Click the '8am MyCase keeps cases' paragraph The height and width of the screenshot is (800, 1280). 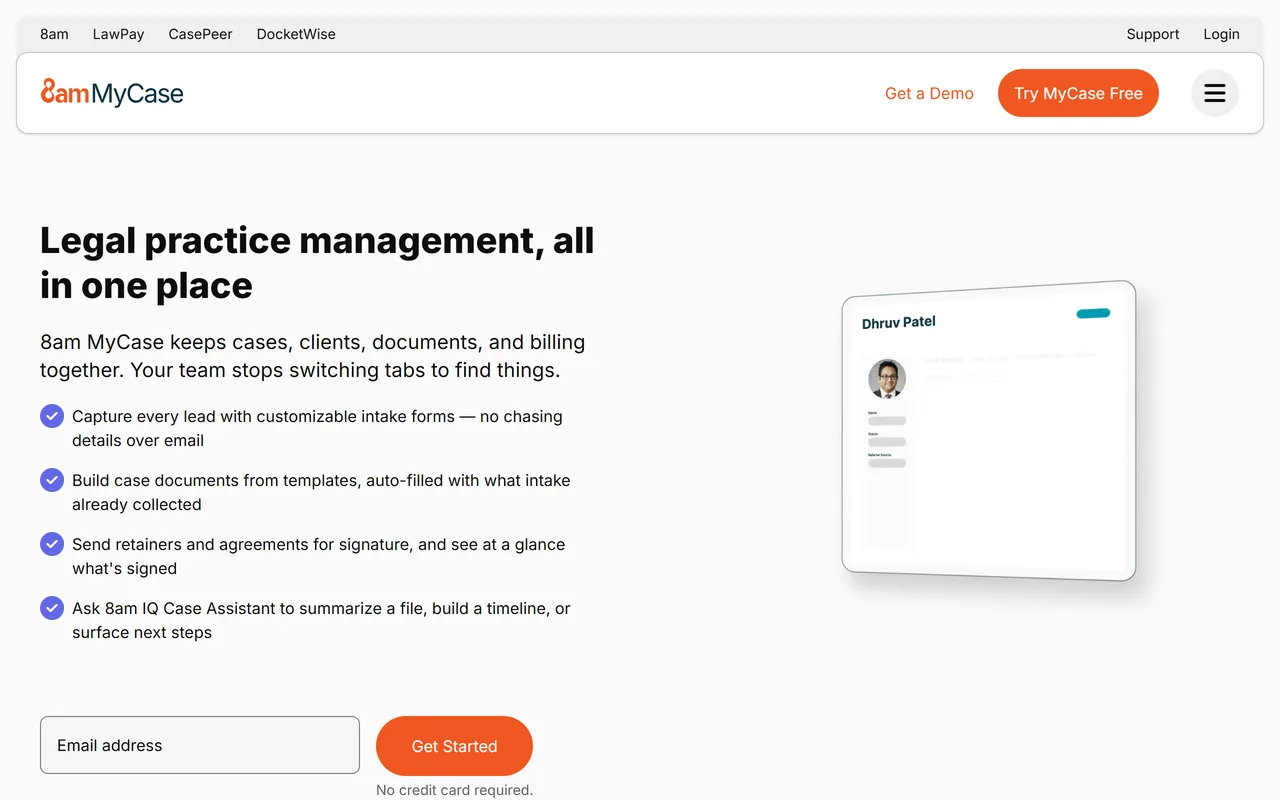click(x=313, y=356)
